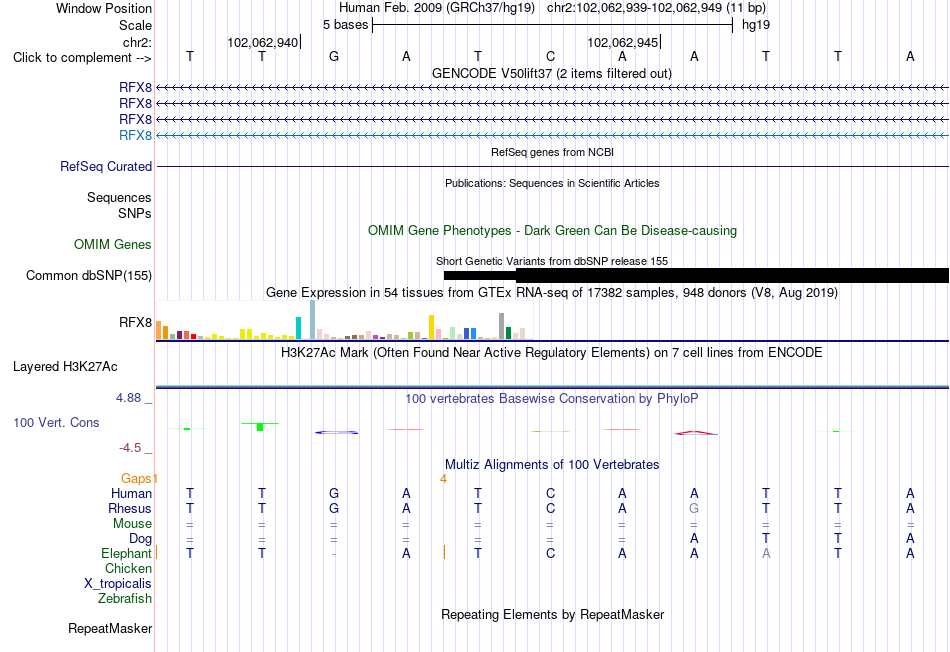Image resolution: width=950 pixels, height=652 pixels.
Task: Click the hg19 label beside scale bar
Action: pyautogui.click(x=756, y=25)
